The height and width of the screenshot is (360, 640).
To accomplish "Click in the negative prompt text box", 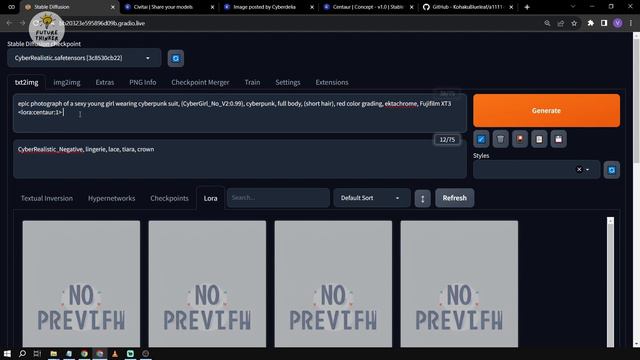I will point(240,159).
